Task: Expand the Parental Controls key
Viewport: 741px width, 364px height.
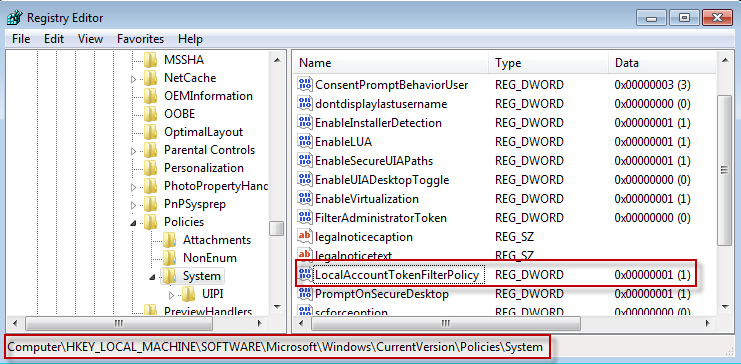Action: click(x=134, y=151)
